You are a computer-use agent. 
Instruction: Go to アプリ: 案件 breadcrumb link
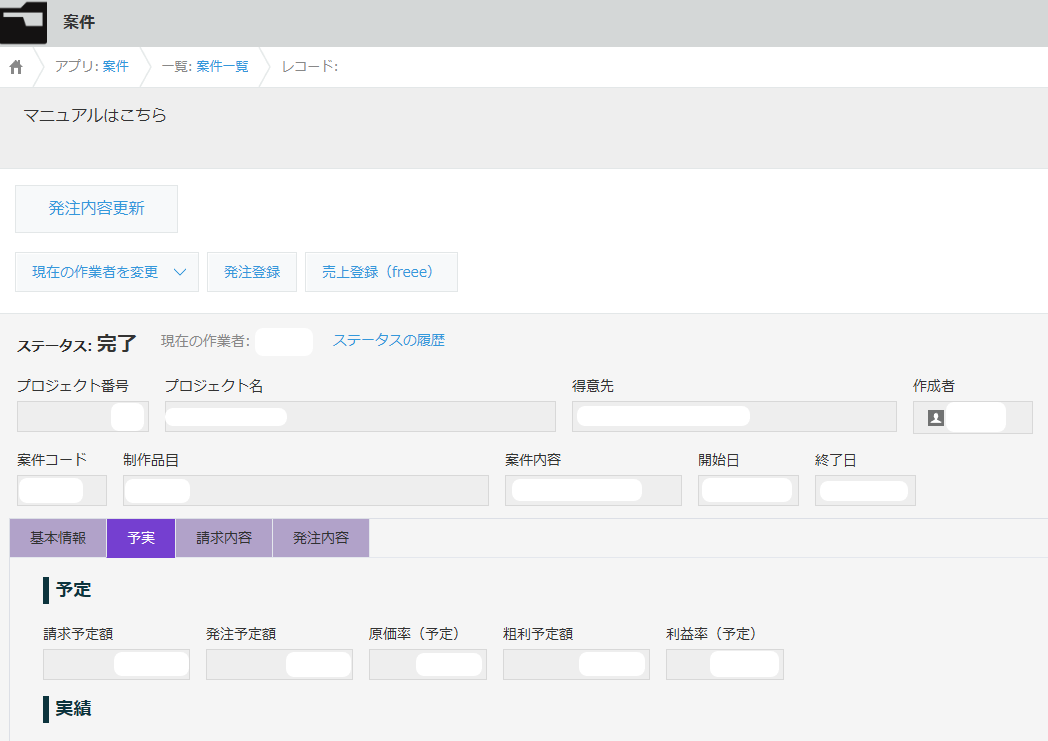pos(115,67)
